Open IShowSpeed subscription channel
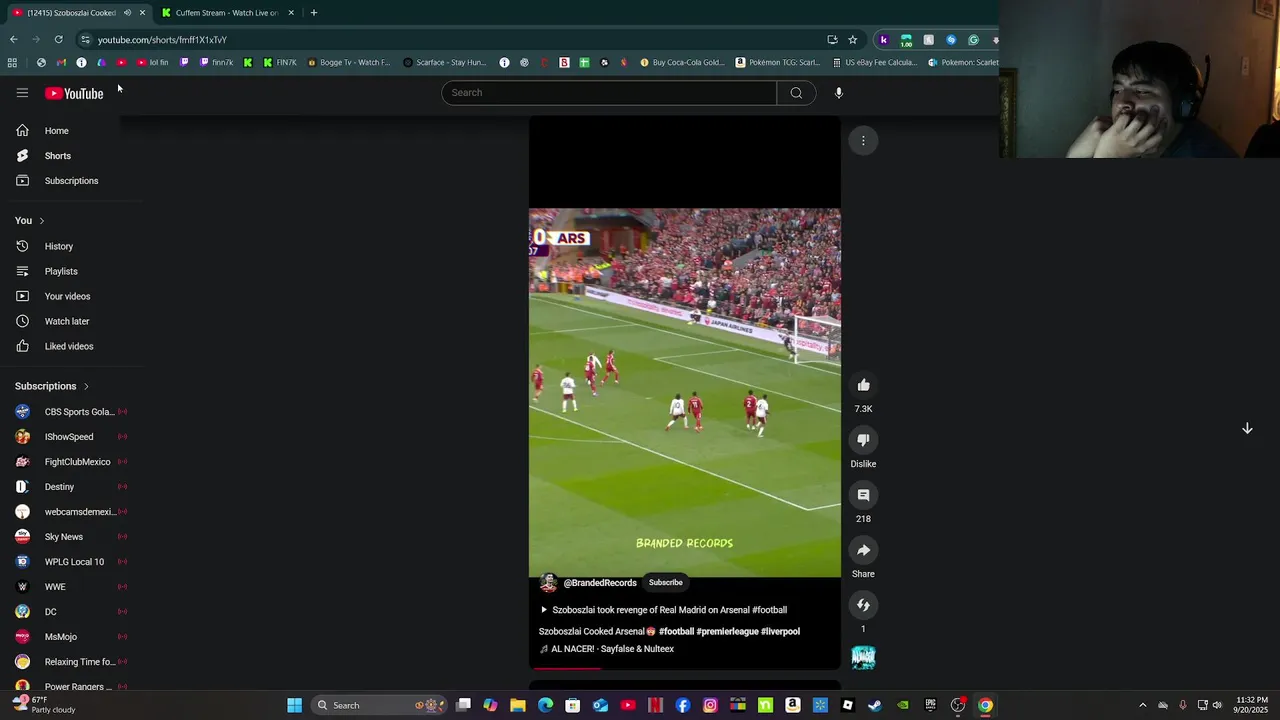Image resolution: width=1280 pixels, height=720 pixels. (x=70, y=437)
